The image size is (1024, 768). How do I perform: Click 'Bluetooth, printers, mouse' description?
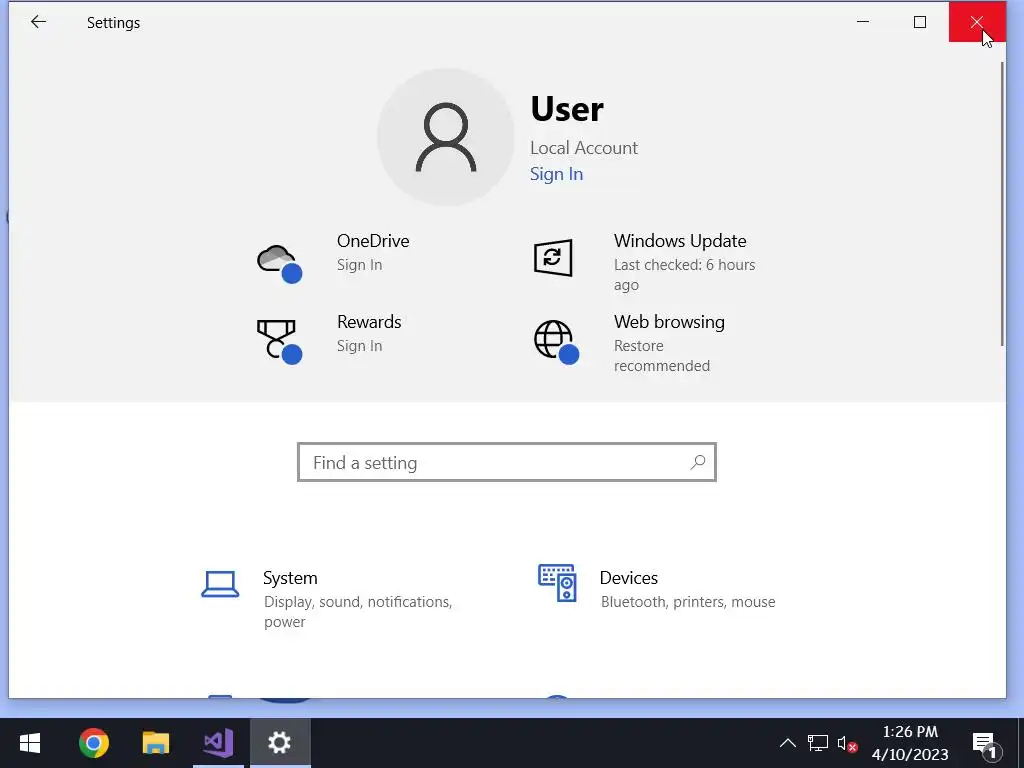[x=688, y=601]
